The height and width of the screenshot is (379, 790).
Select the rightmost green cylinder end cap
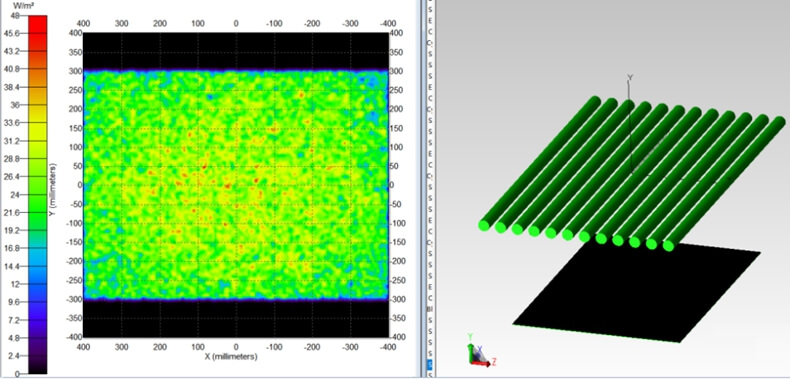[x=668, y=246]
